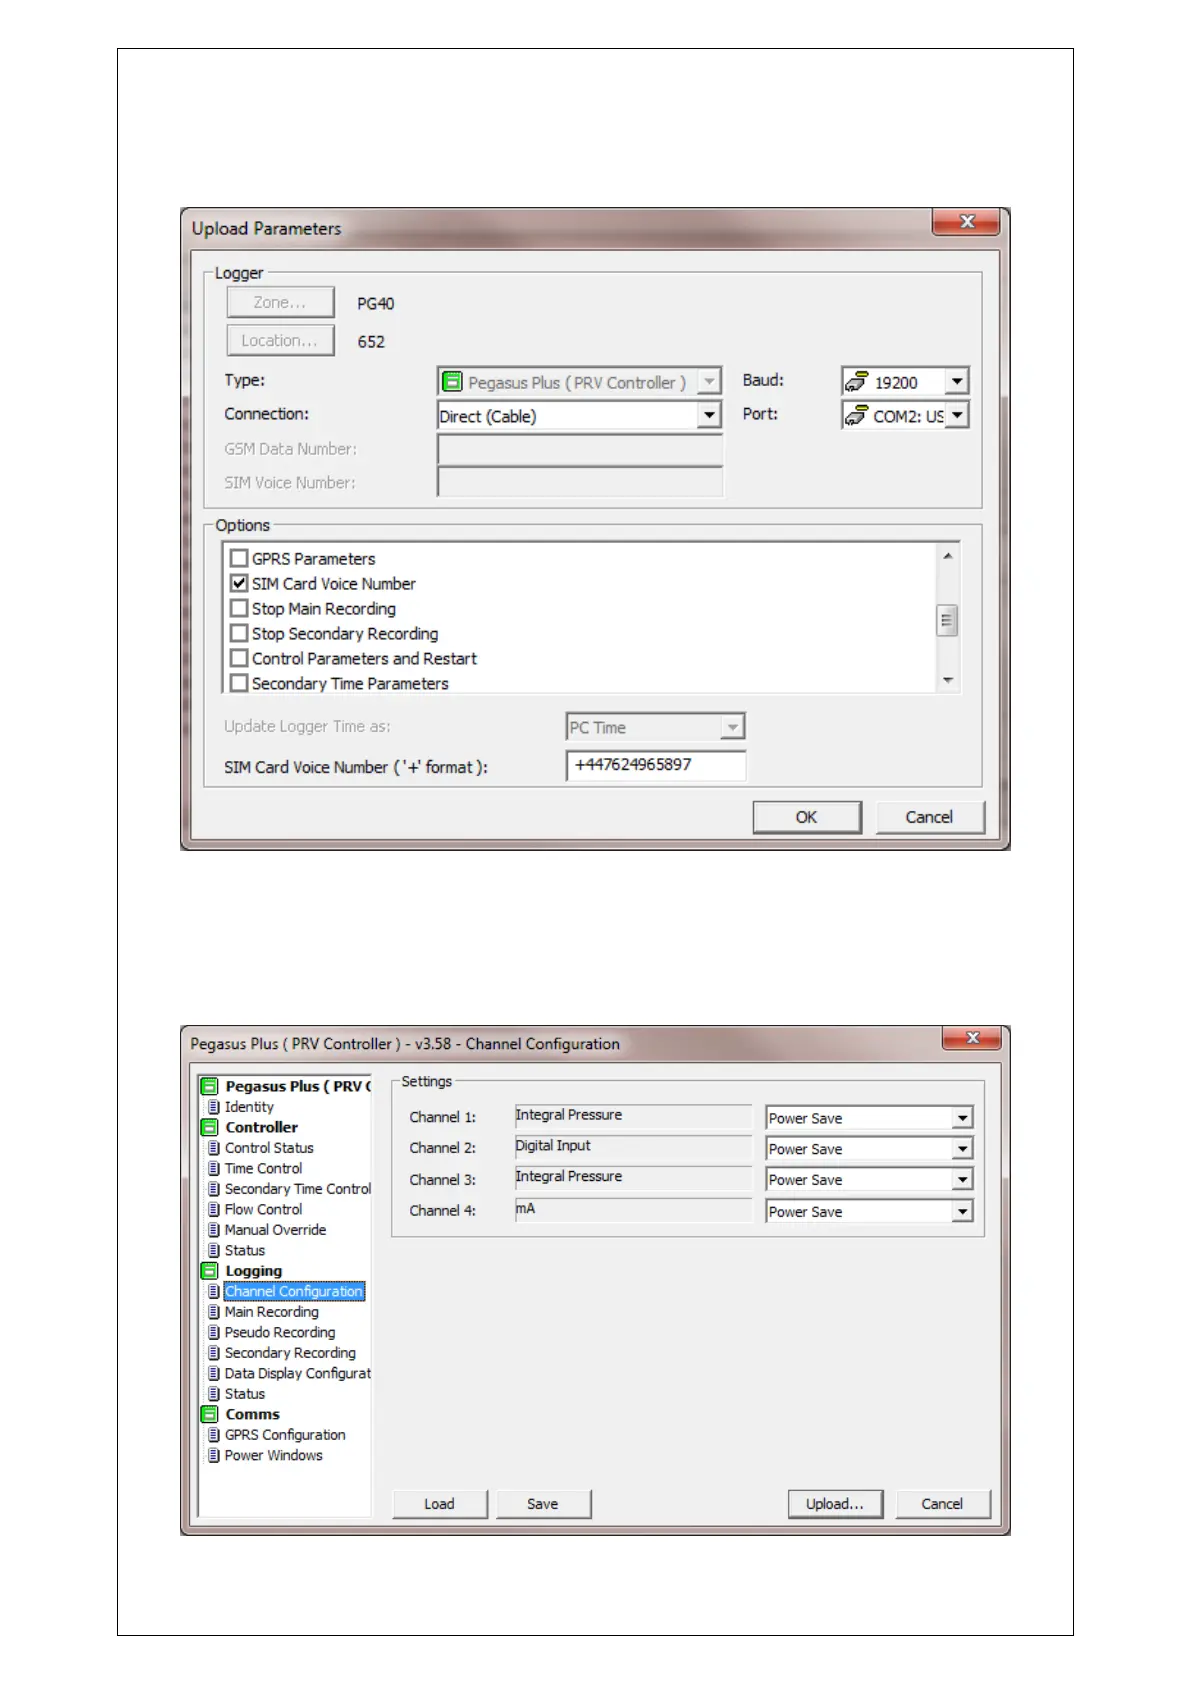
Task: Click the Channel 1 Integral Pressure field
Action: [633, 1116]
